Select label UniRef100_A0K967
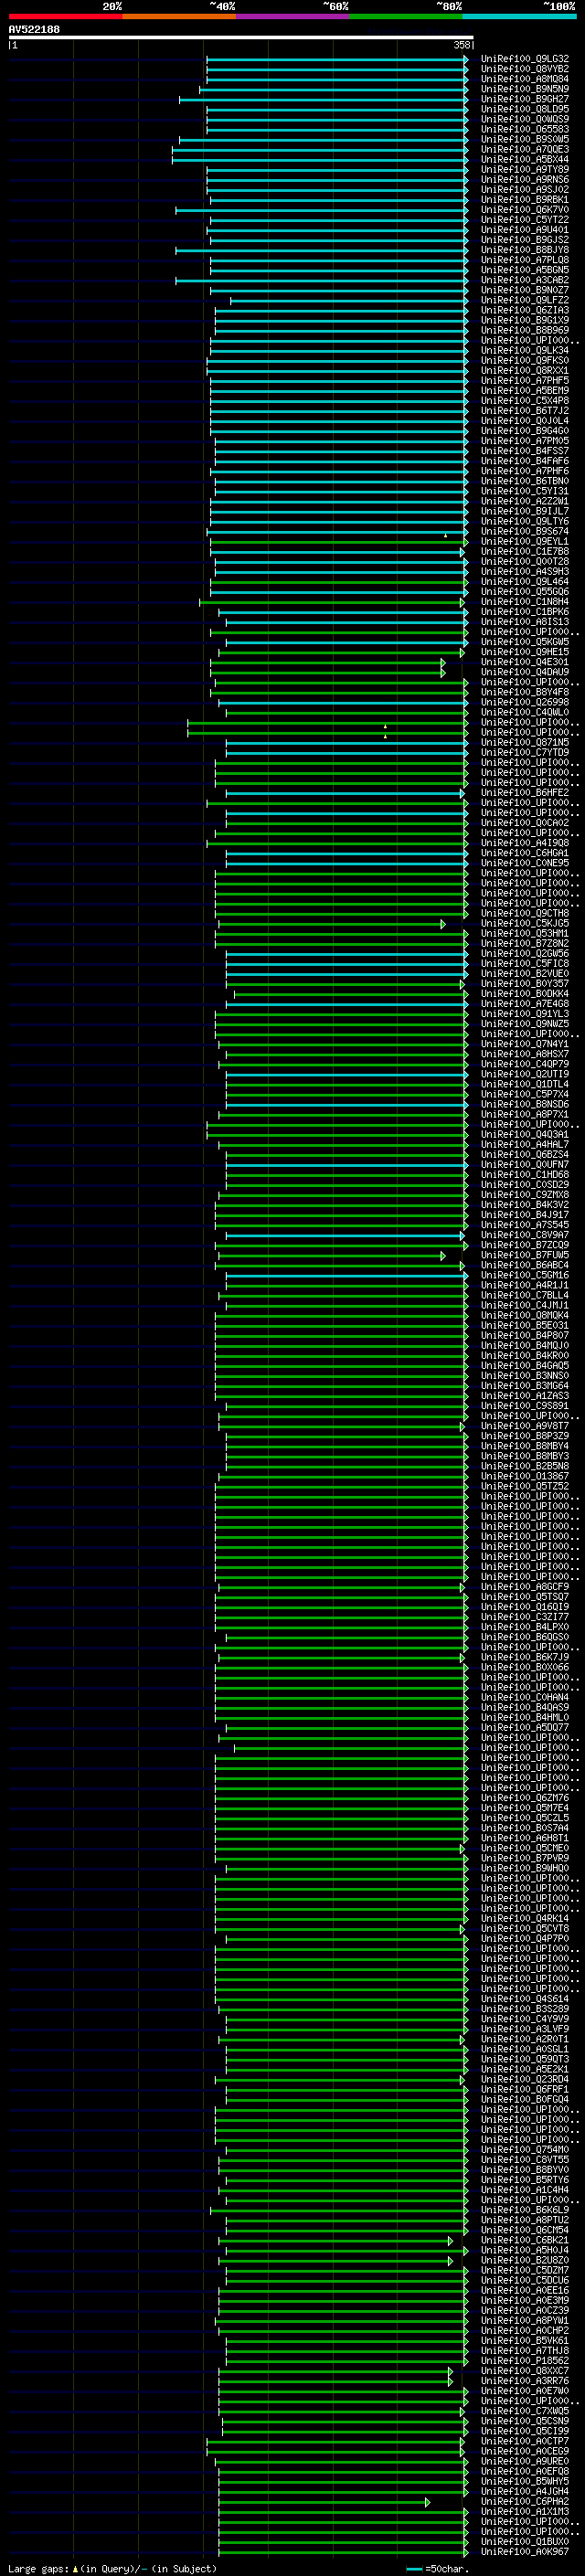The width and height of the screenshot is (585, 2576). pyautogui.click(x=525, y=2551)
